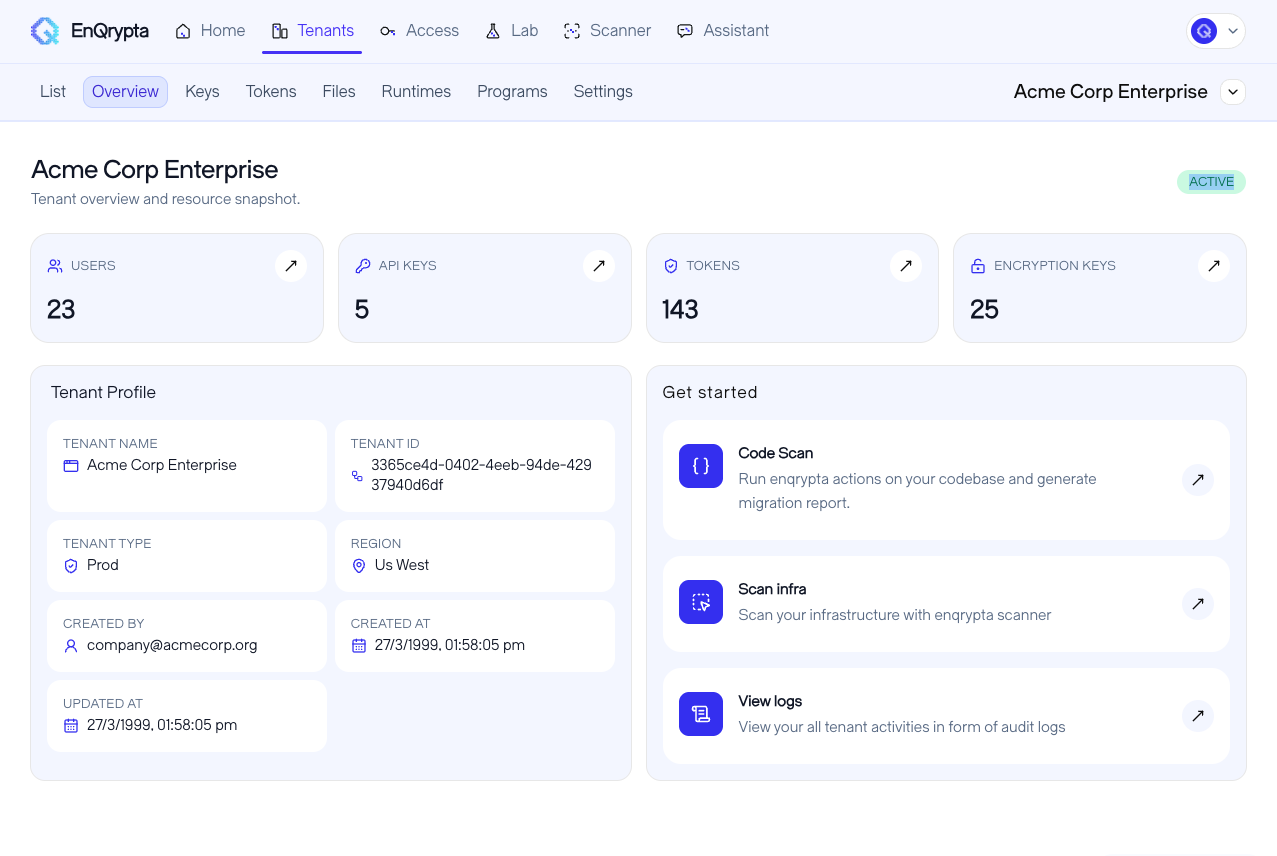Click the Scan infra cursor icon
The height and width of the screenshot is (856, 1277).
click(x=701, y=602)
